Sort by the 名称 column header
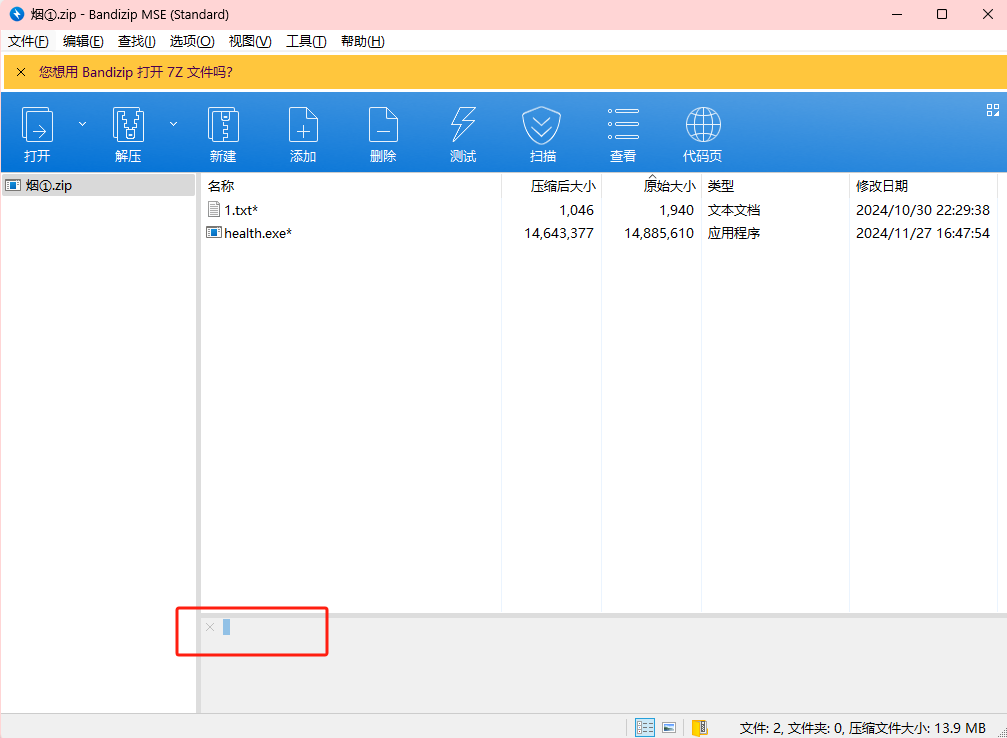This screenshot has height=738, width=1007. coord(351,186)
